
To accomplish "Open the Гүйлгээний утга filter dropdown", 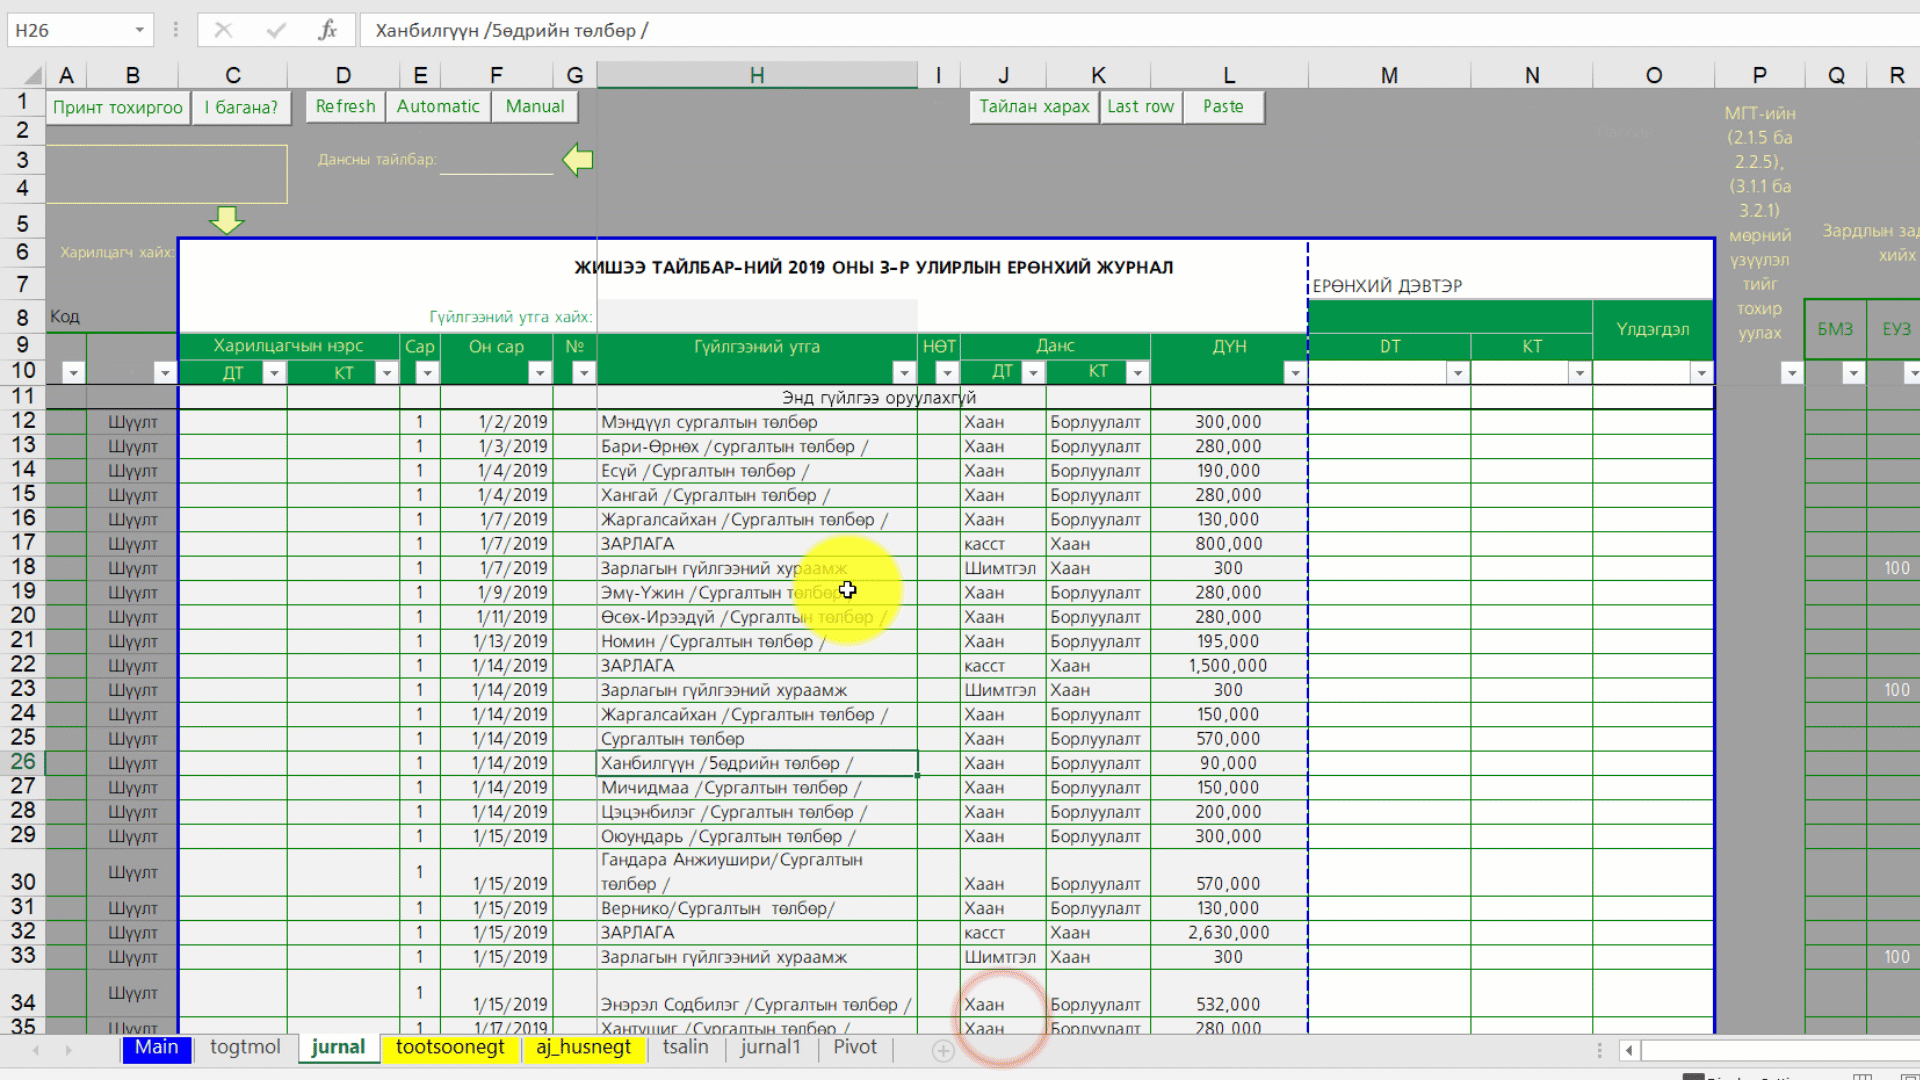I will [904, 373].
